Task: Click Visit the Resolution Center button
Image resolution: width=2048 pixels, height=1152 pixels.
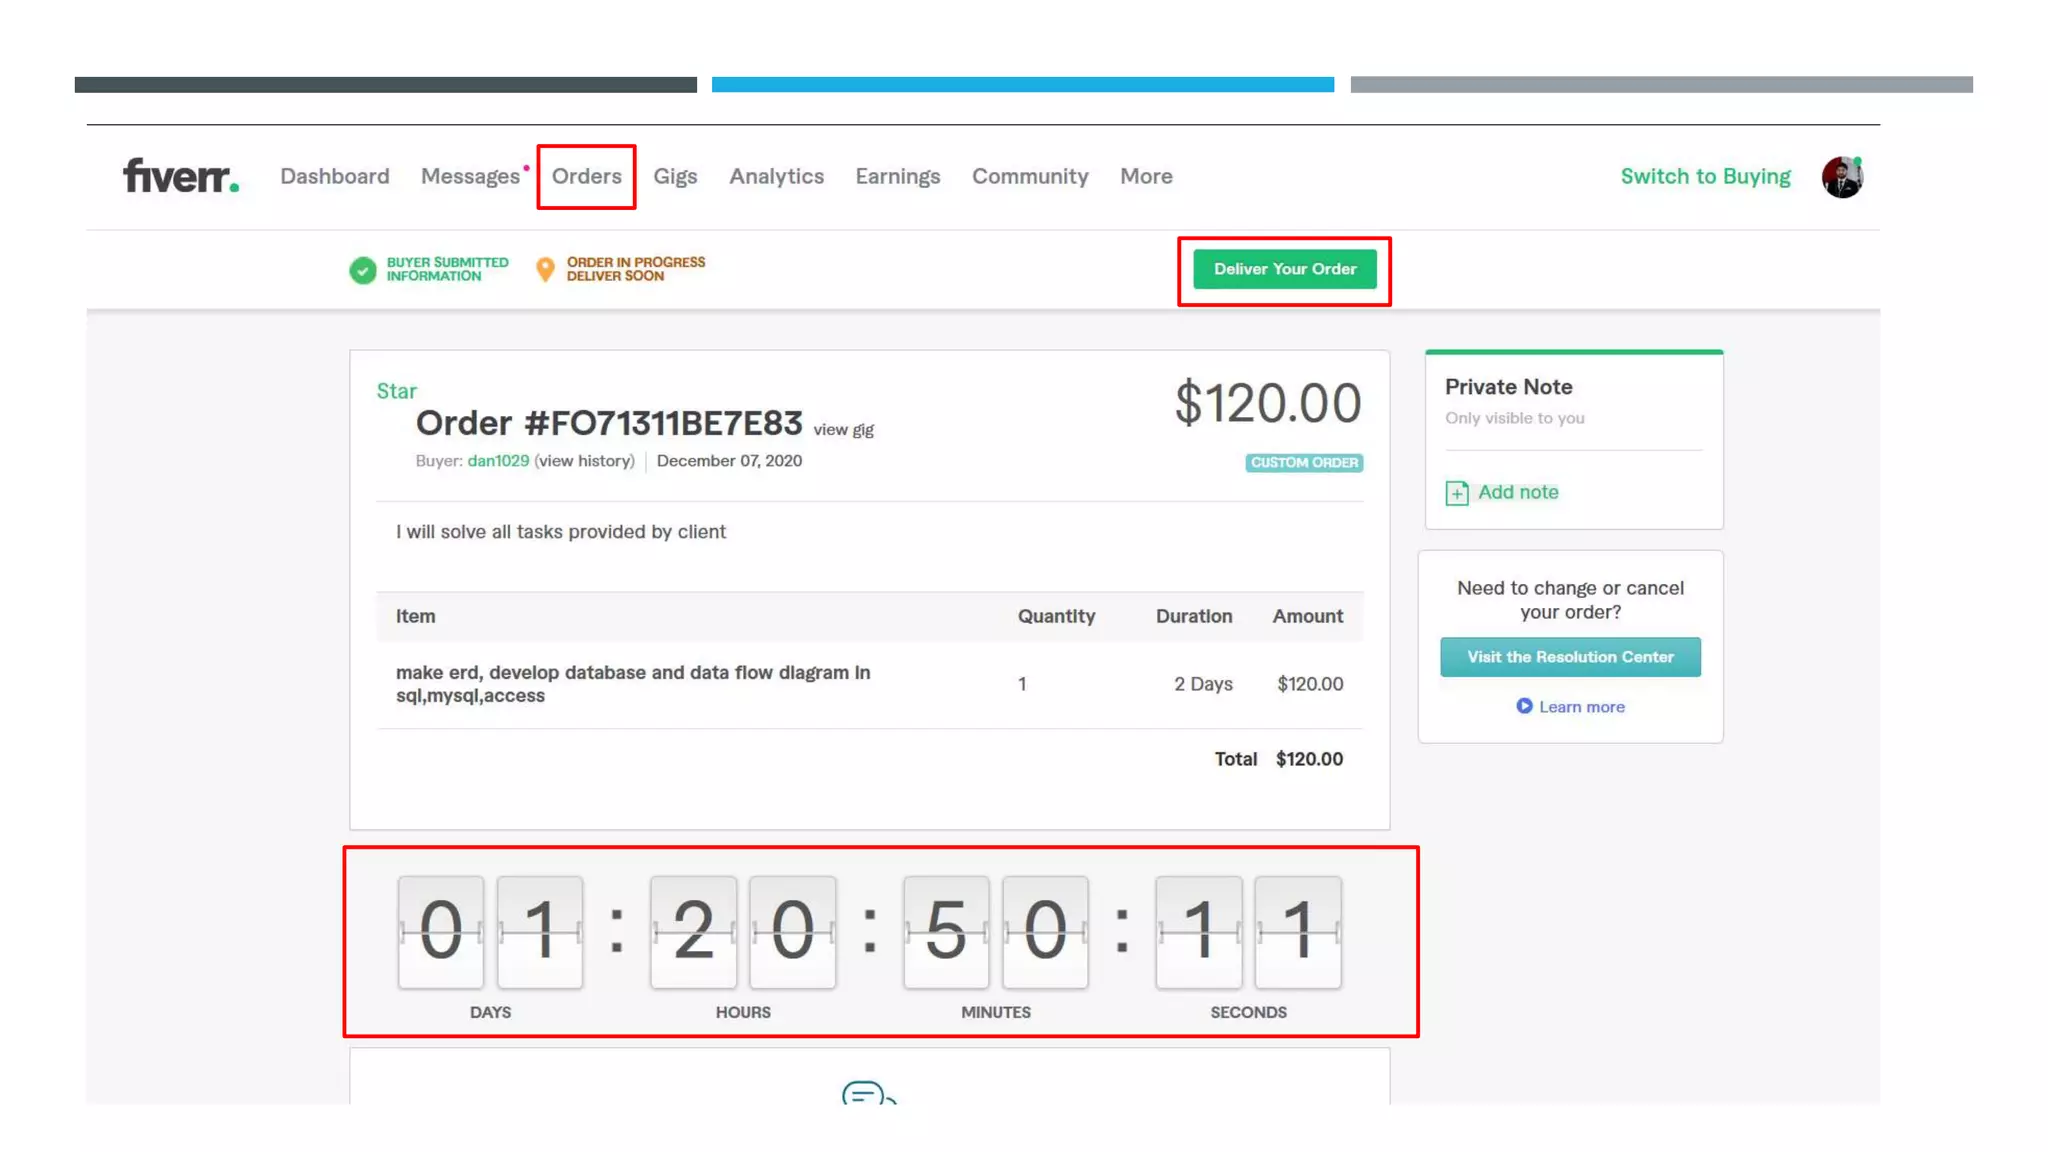Action: [1570, 657]
